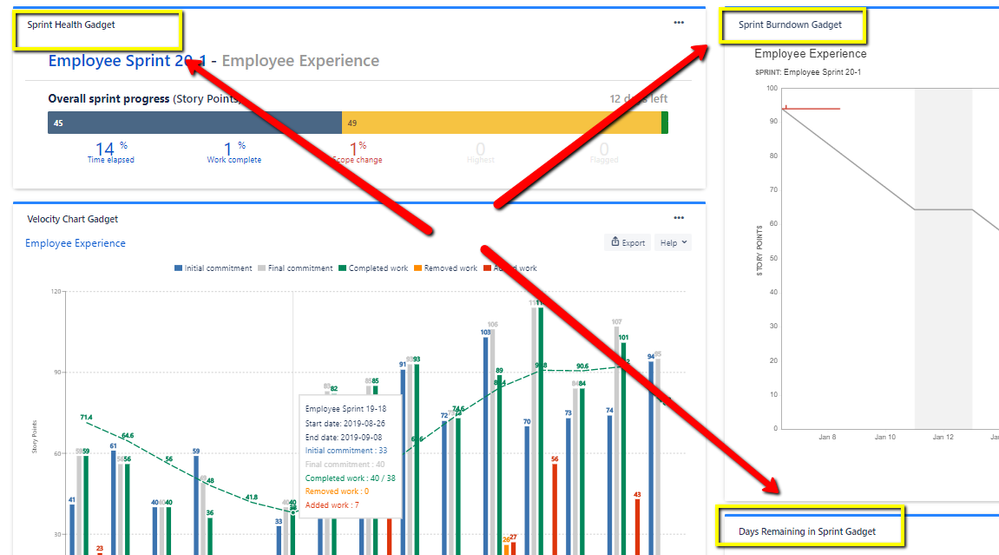The width and height of the screenshot is (999, 555).
Task: Select the green bar labeled 89
Action: [500, 465]
